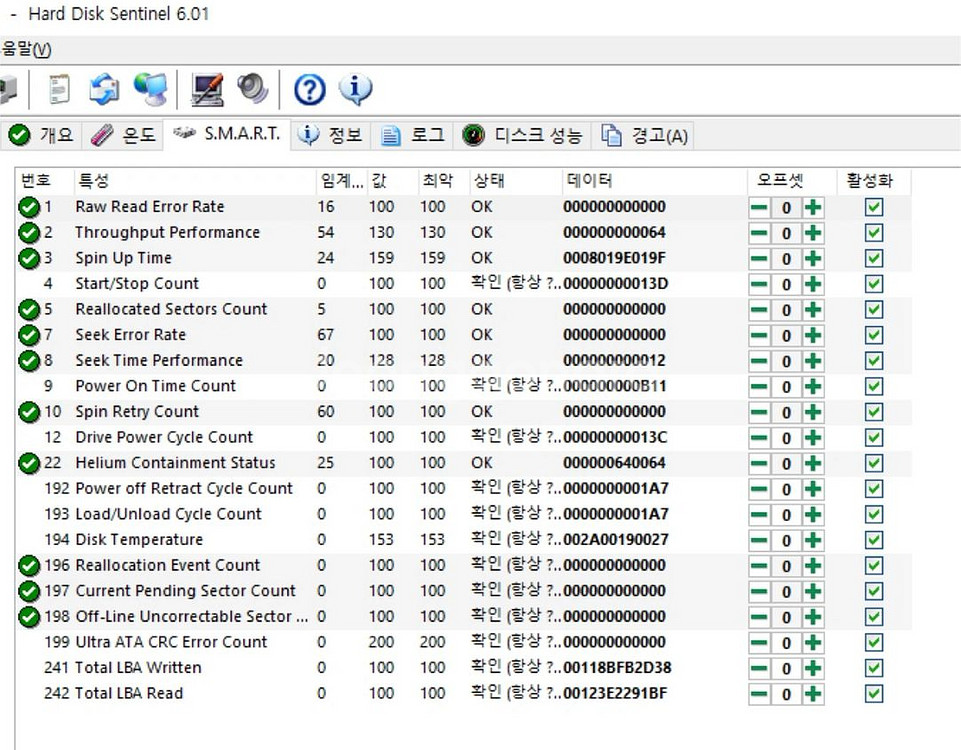The width and height of the screenshot is (961, 750).
Task: Uncheck the Drive Power Cycle Count checkbox
Action: [x=874, y=438]
